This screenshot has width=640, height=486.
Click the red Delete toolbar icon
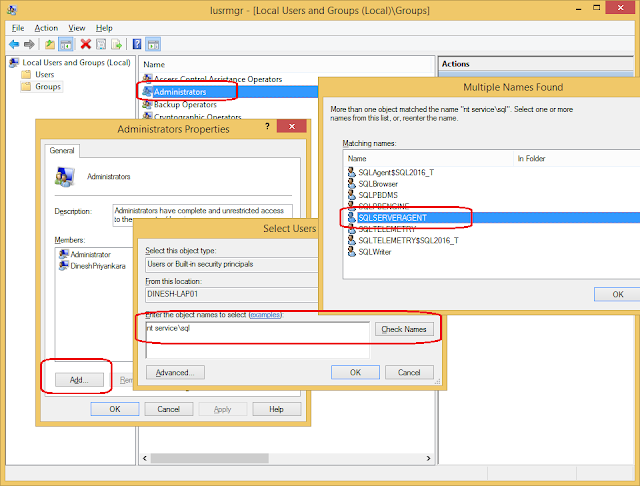point(86,44)
